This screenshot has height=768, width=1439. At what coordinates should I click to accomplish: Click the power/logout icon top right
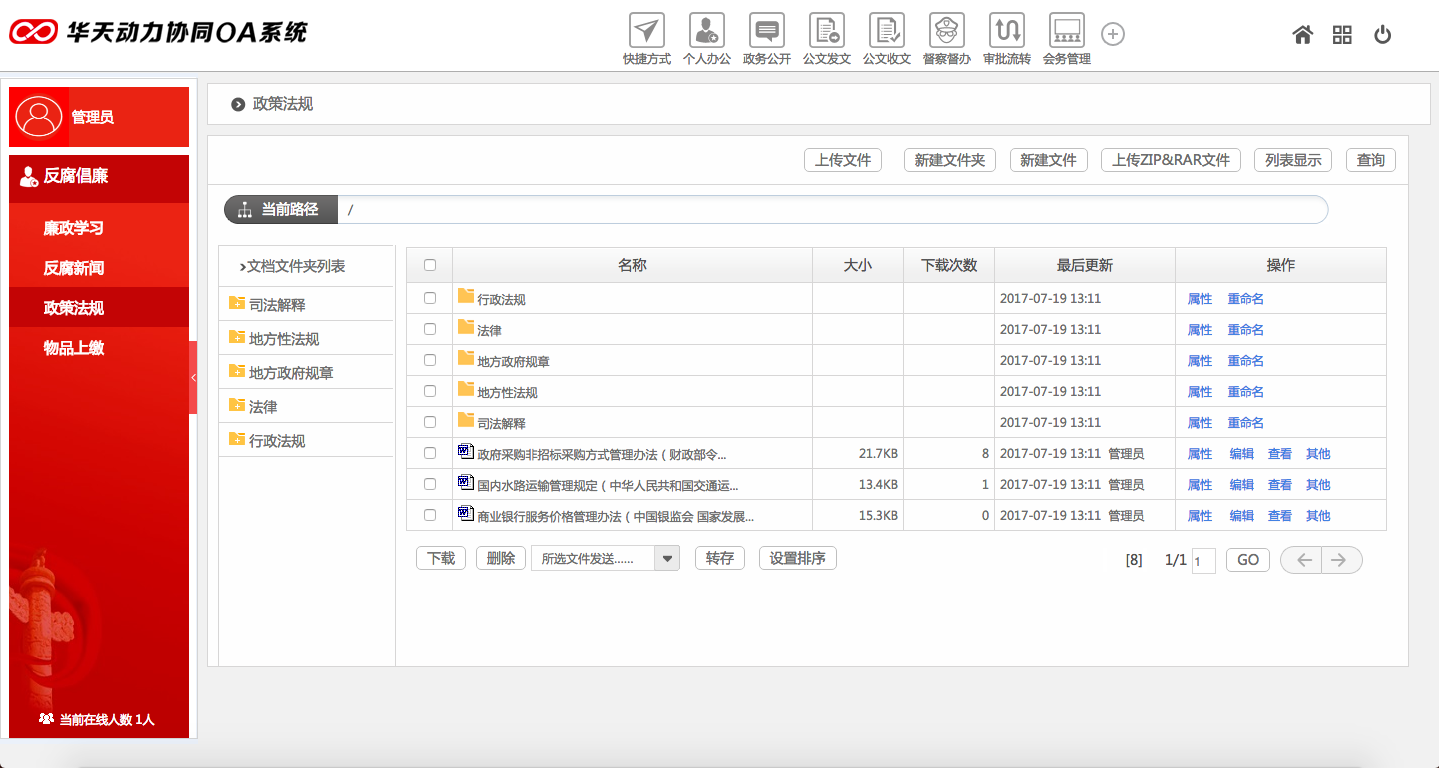point(1382,34)
